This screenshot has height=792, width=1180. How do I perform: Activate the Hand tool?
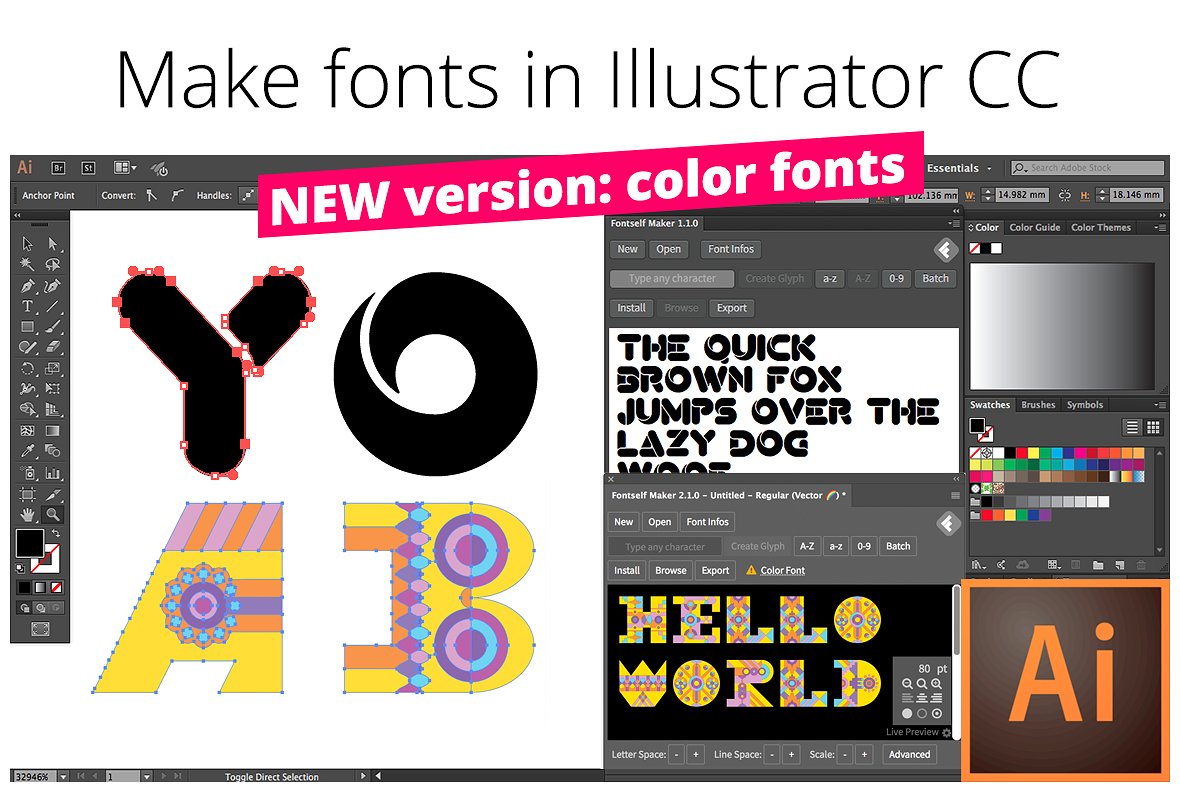coord(28,515)
